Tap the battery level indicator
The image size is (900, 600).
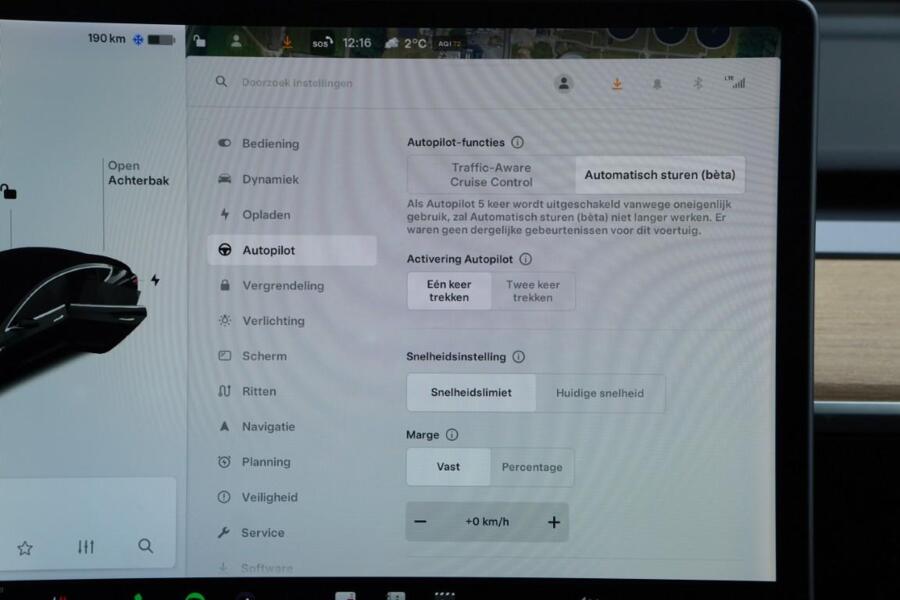161,40
